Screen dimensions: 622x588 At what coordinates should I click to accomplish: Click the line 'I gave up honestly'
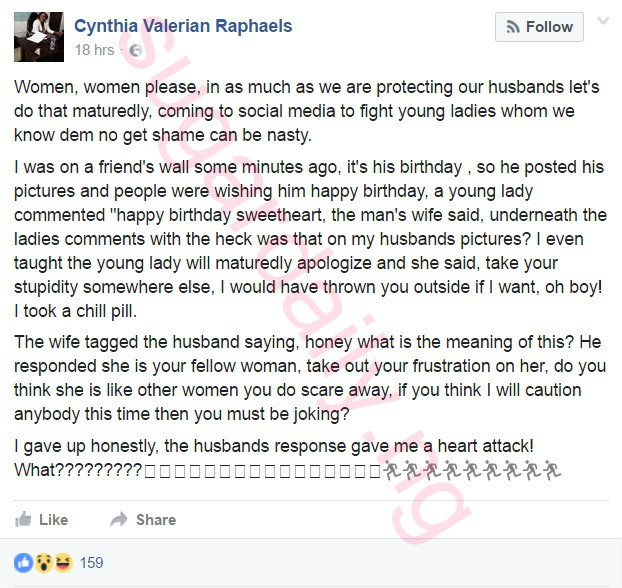[274, 446]
